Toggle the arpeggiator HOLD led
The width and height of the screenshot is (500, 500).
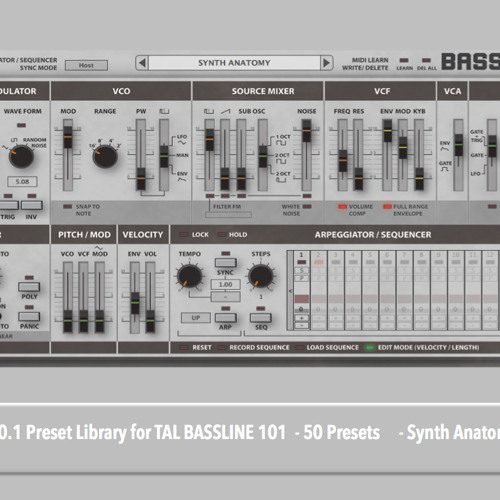tap(222, 235)
